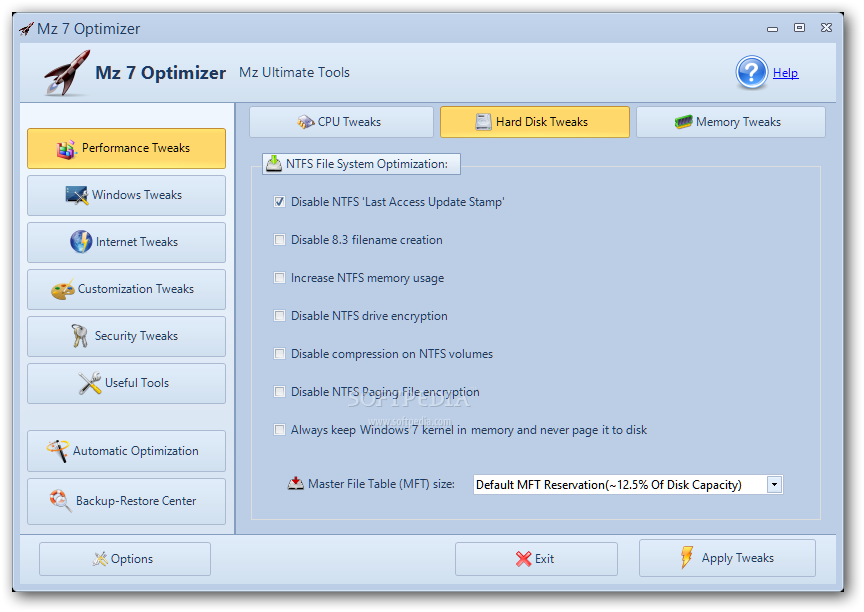Check Disable NTFS Paging File encryption
This screenshot has width=864, height=612.
pos(279,392)
